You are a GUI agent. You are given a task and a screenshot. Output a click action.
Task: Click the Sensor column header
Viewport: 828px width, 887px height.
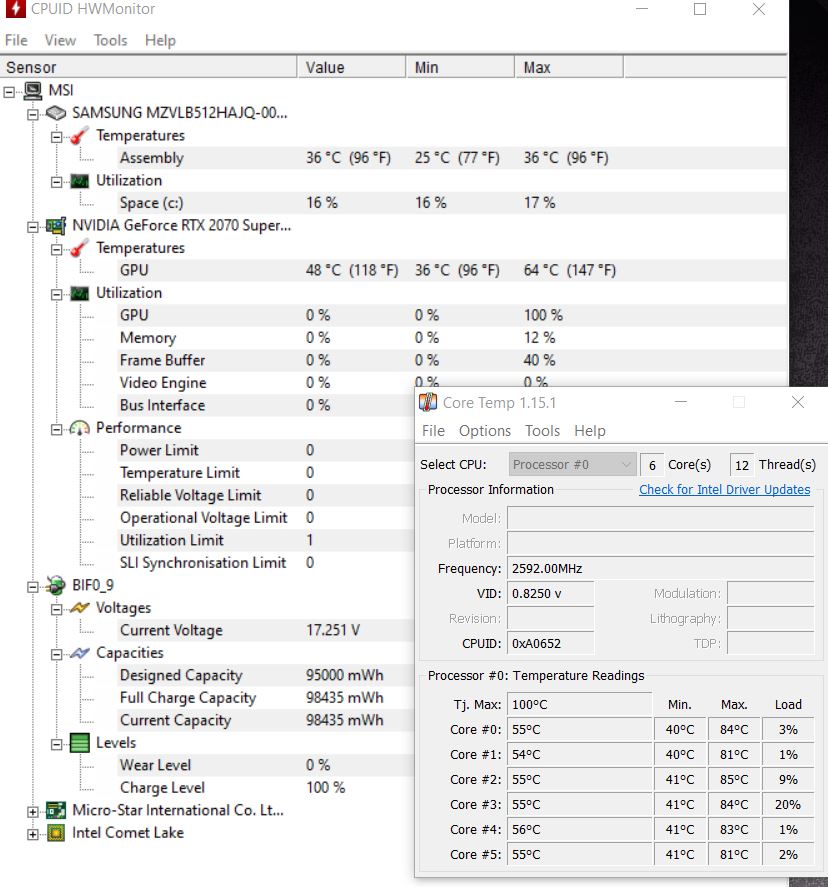point(148,67)
